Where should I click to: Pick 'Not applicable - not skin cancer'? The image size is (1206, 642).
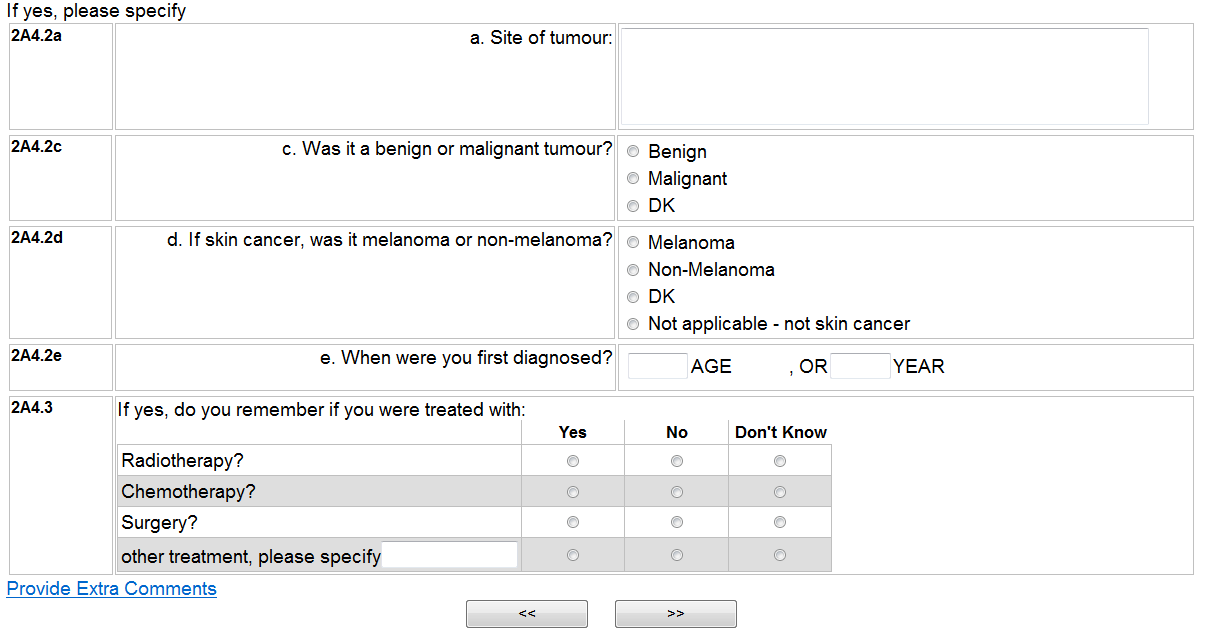633,324
